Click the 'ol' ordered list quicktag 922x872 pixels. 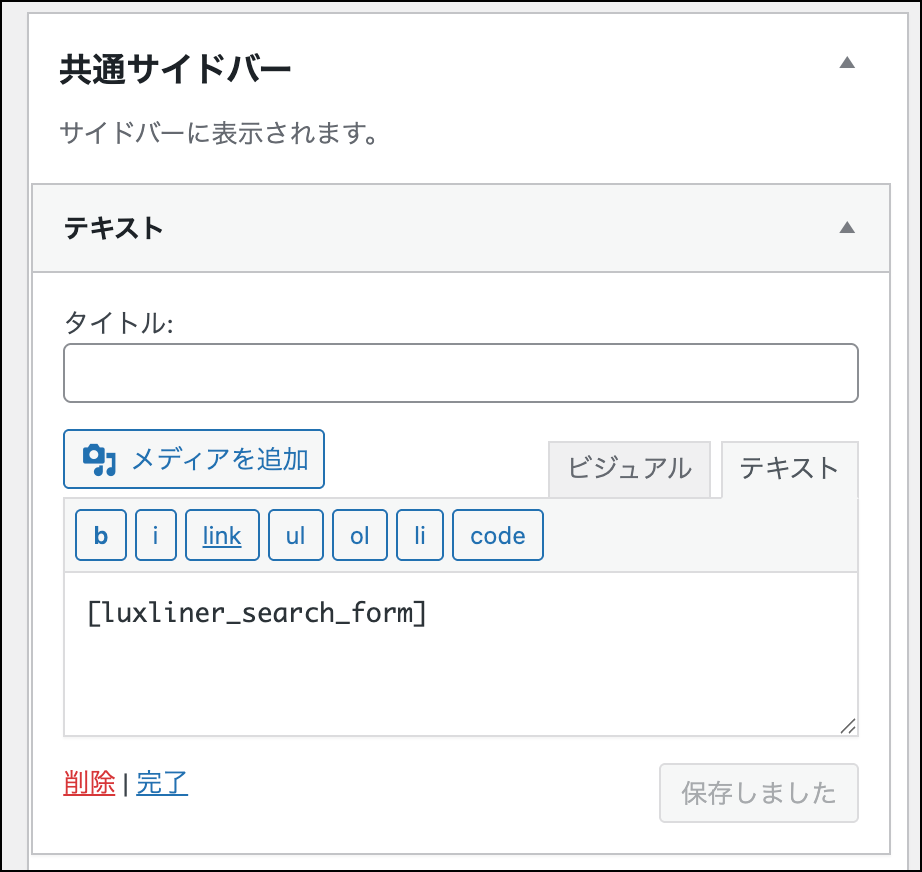pos(360,535)
